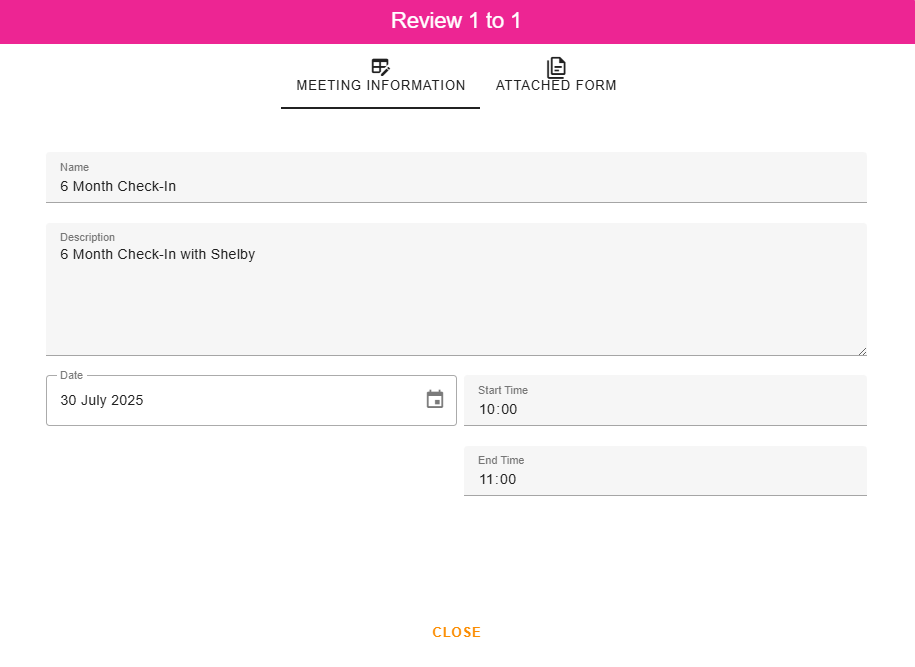Click the Name field with '6 Month Check-In'
The image size is (915, 667).
[456, 186]
